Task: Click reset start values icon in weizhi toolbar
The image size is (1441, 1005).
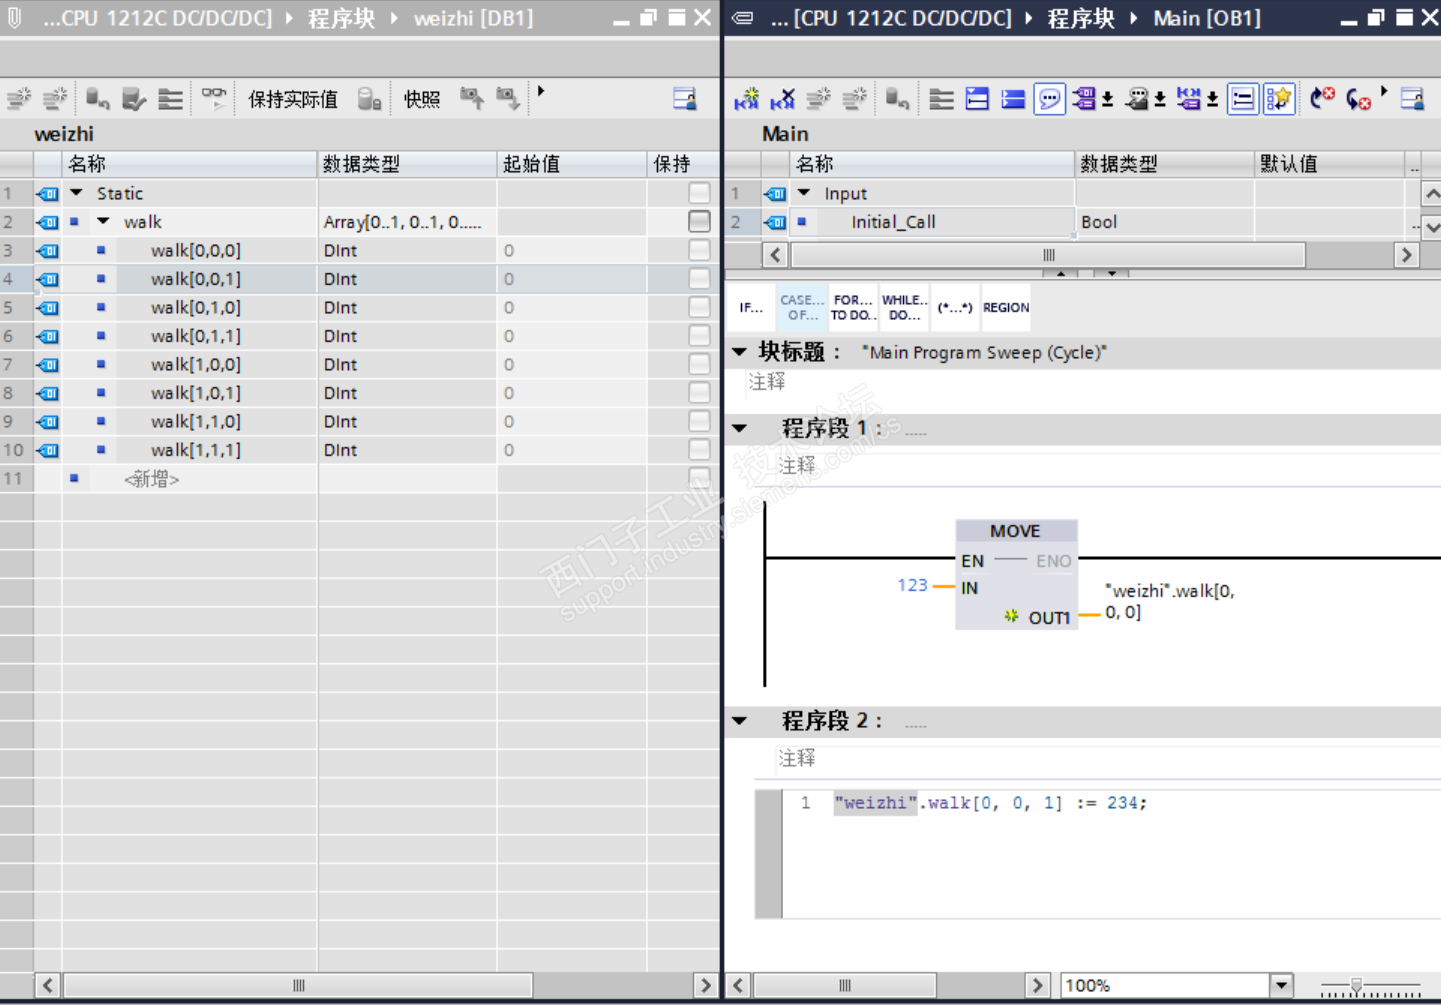Action: pyautogui.click(x=97, y=98)
